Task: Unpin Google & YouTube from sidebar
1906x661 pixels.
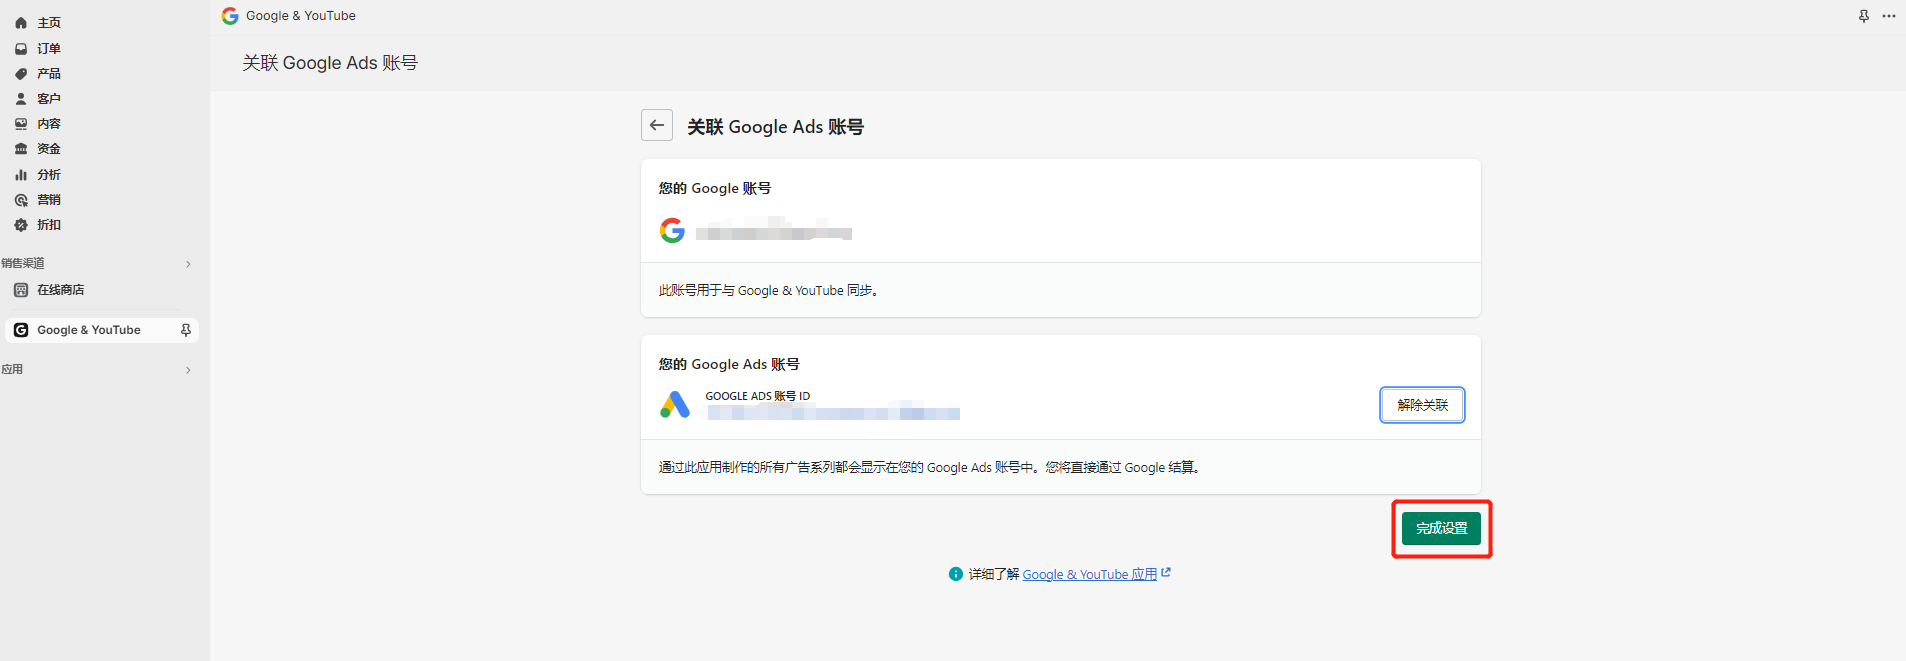Action: click(x=186, y=330)
